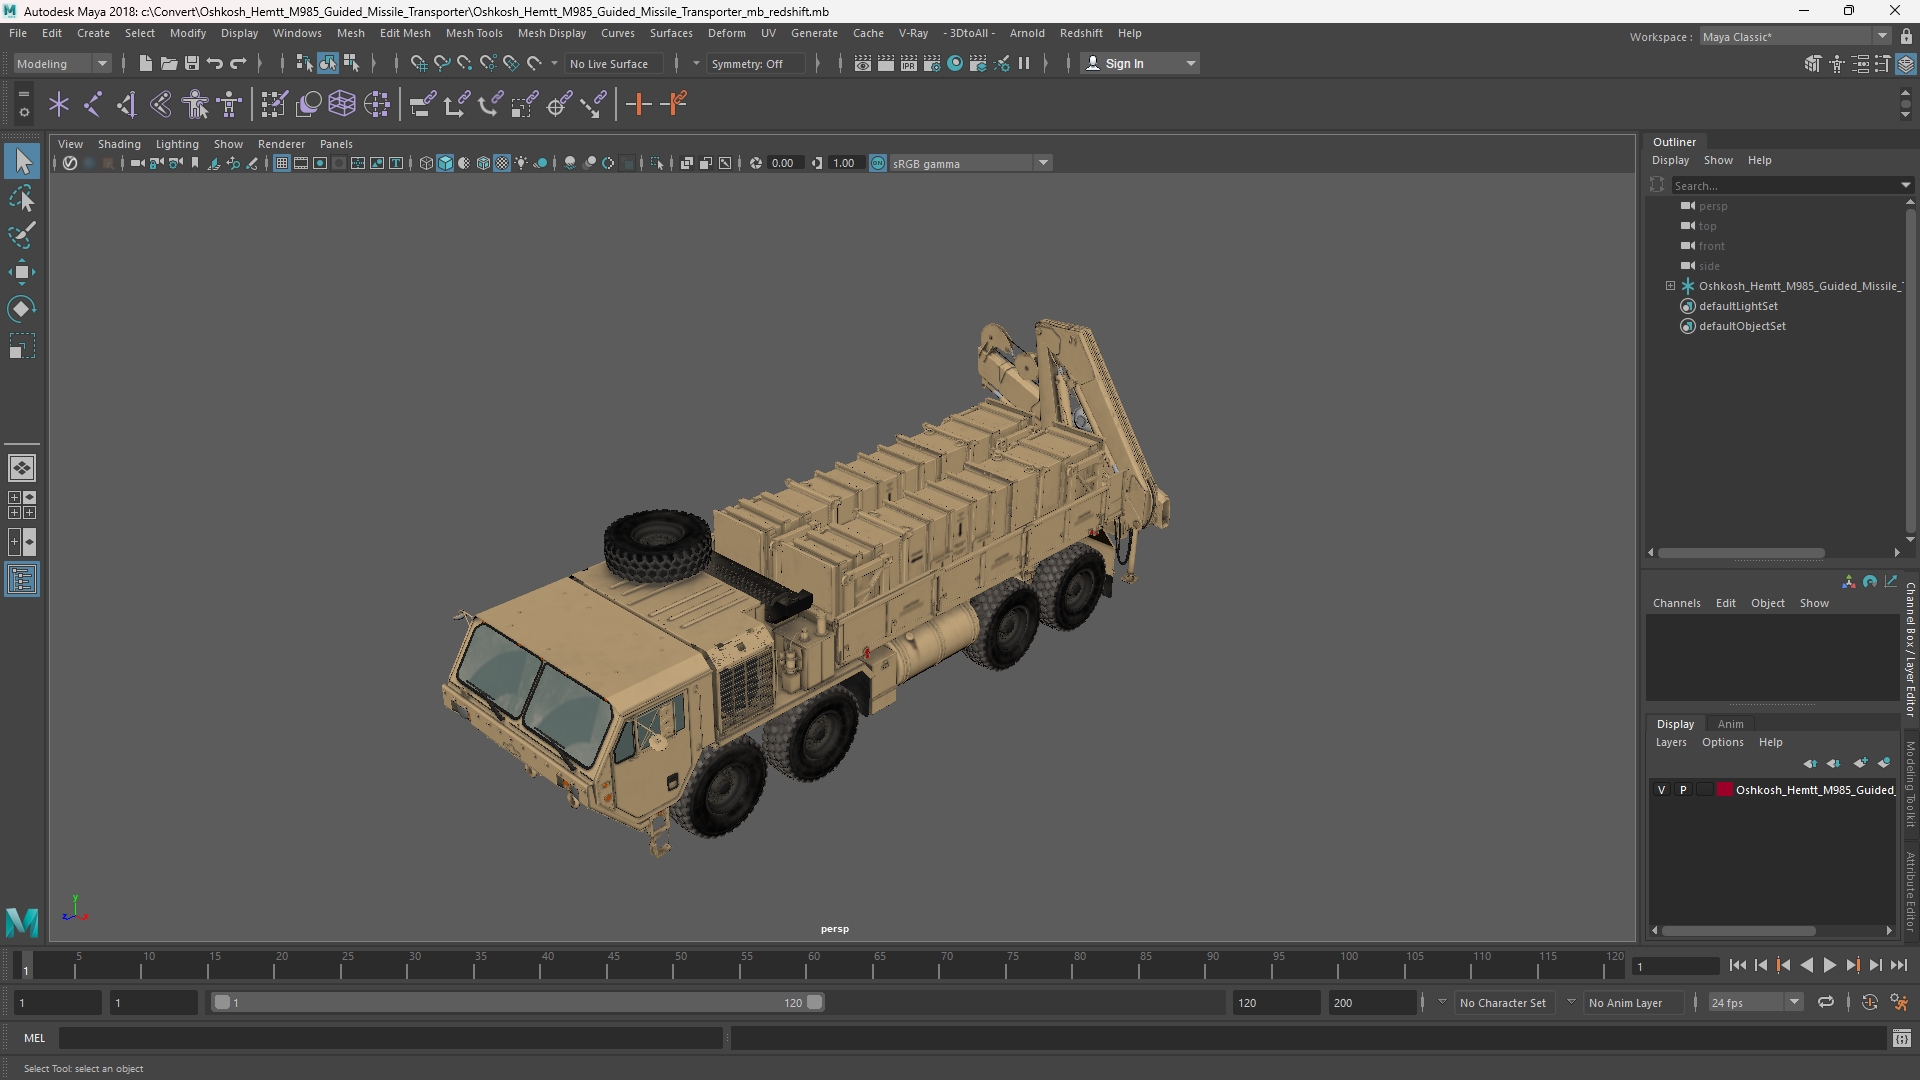Toggle viewport grid display
Viewport: 1920px width, 1080px height.
(282, 163)
